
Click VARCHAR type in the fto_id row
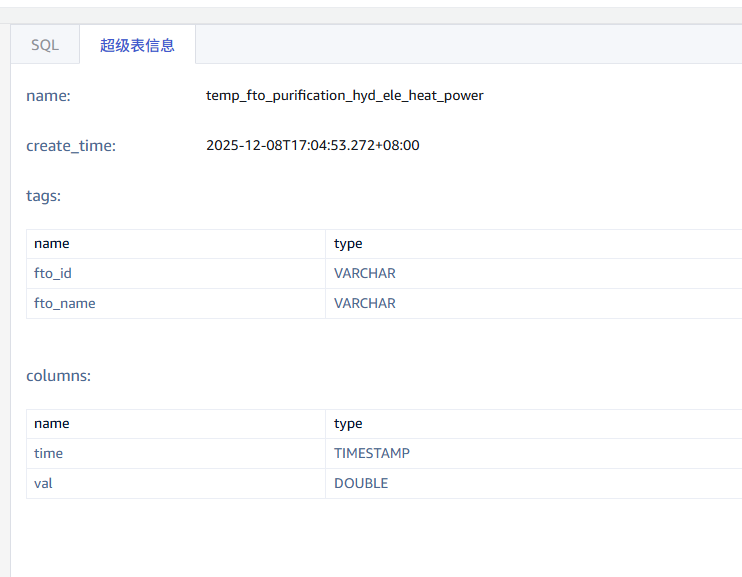tap(365, 273)
